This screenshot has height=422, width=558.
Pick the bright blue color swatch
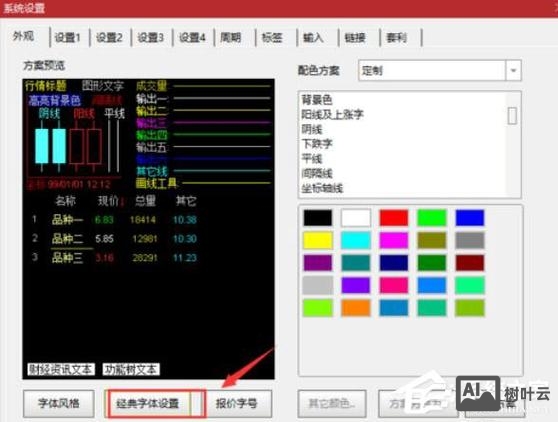tap(470, 218)
